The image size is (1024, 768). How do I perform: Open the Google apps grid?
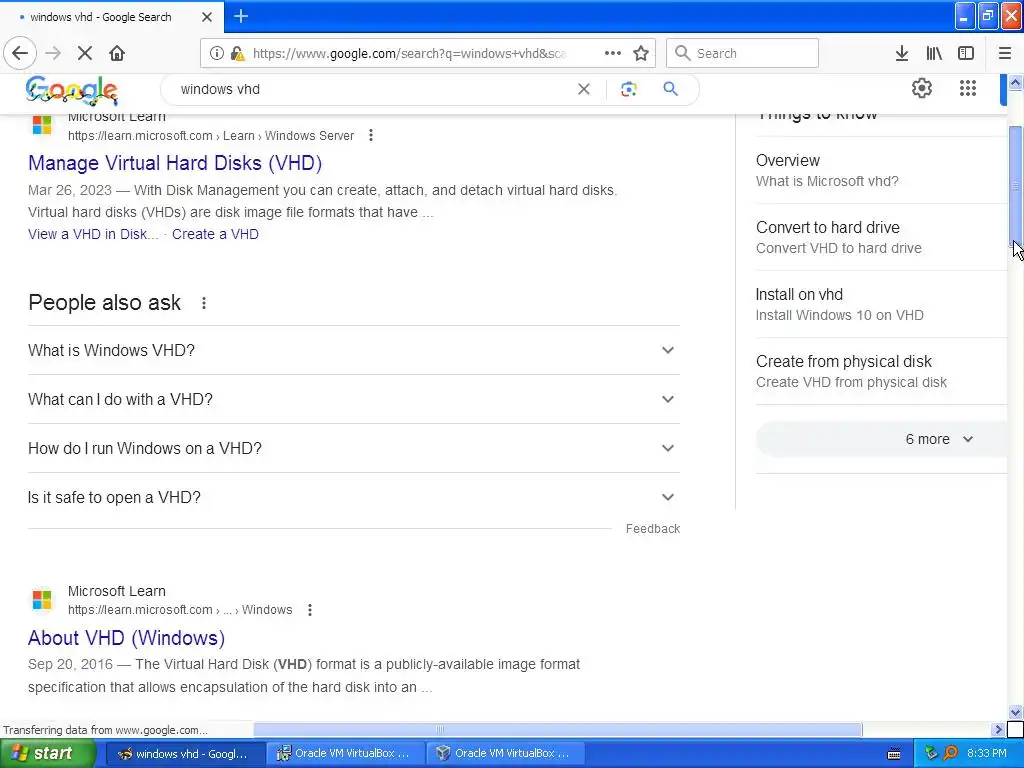click(x=968, y=88)
